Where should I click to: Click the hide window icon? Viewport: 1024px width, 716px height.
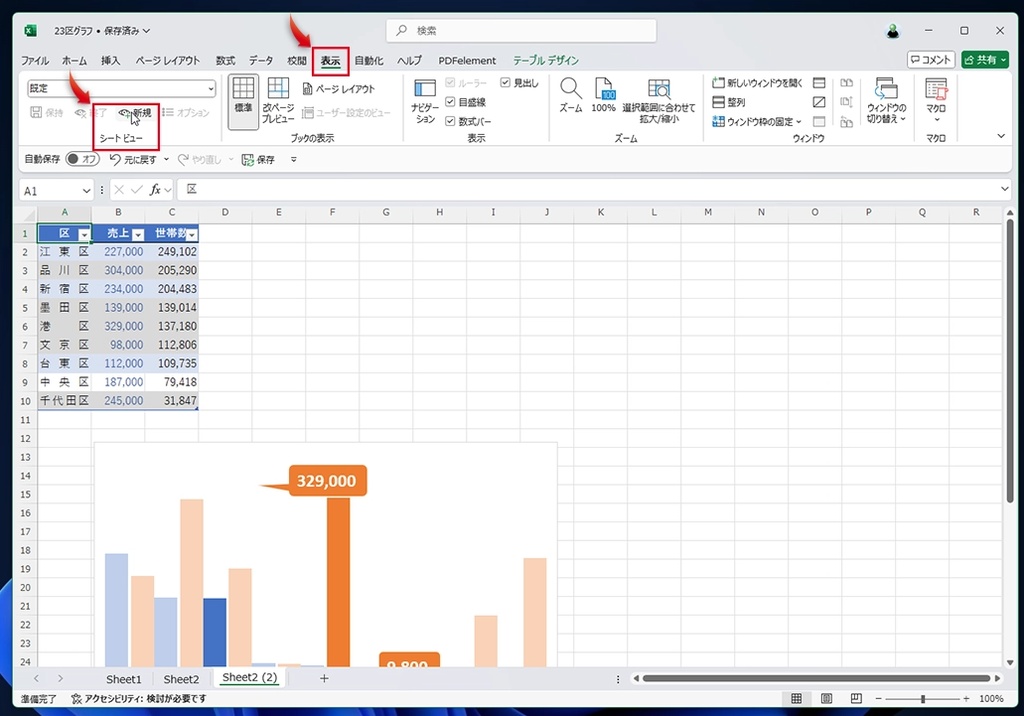click(819, 102)
